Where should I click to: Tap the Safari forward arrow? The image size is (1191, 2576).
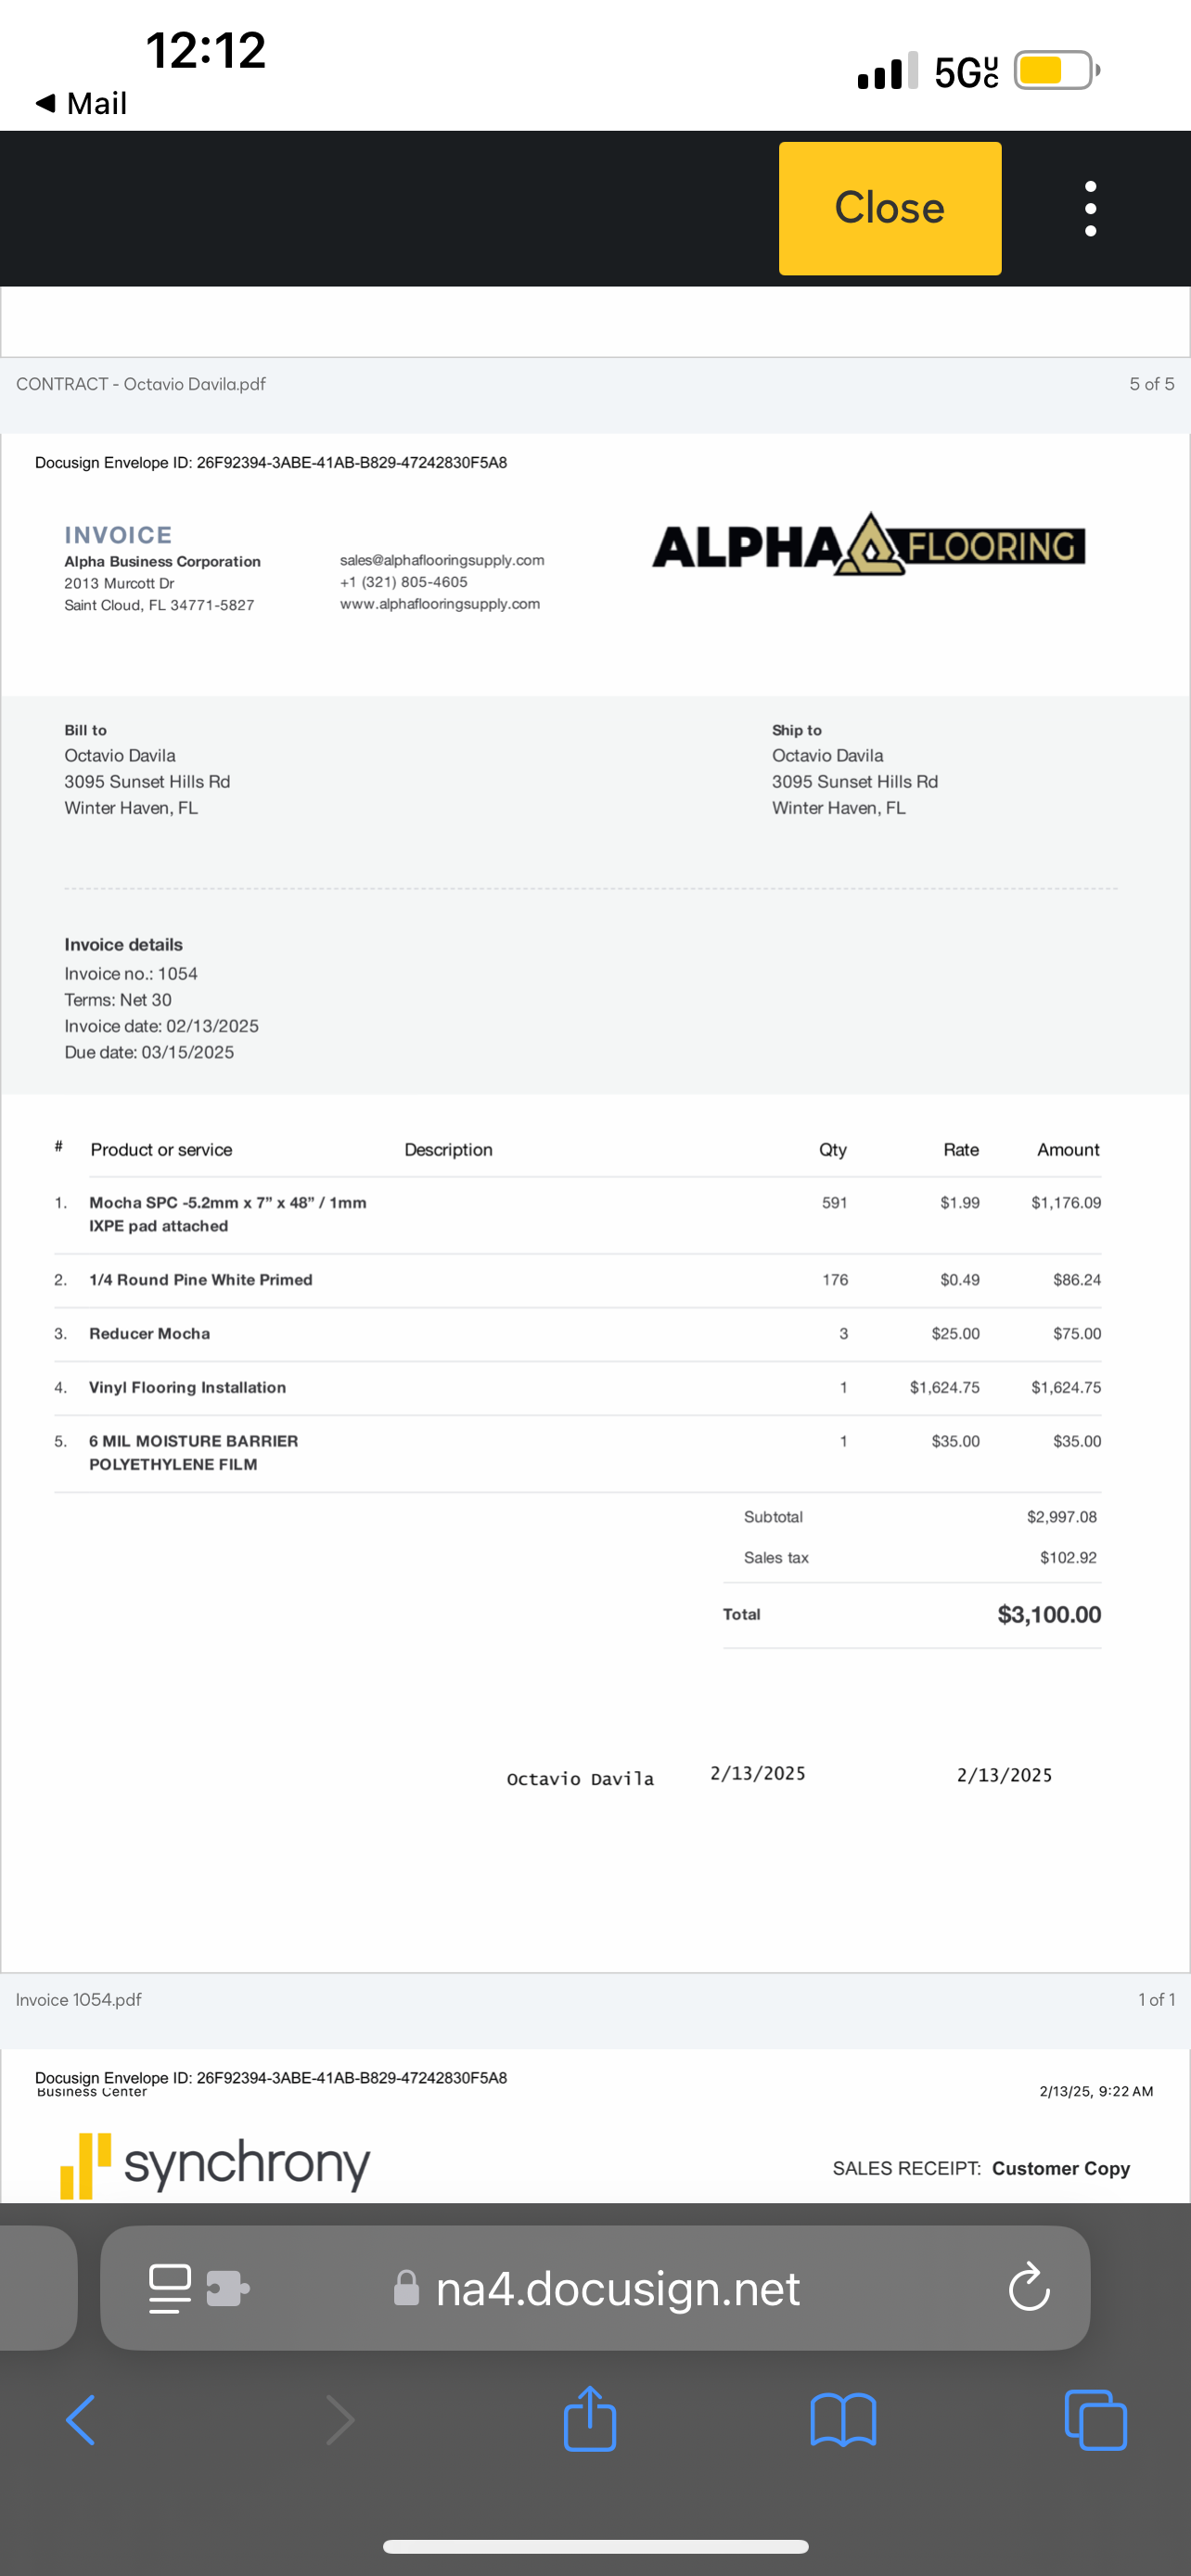pyautogui.click(x=340, y=2421)
